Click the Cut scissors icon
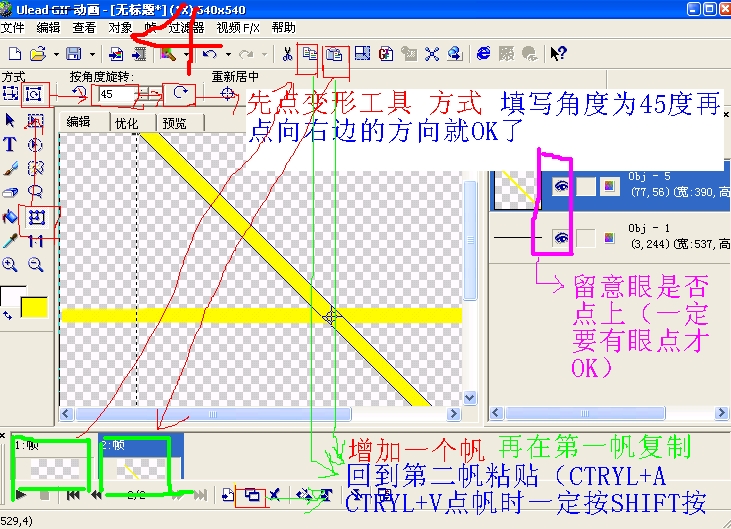 pyautogui.click(x=287, y=53)
